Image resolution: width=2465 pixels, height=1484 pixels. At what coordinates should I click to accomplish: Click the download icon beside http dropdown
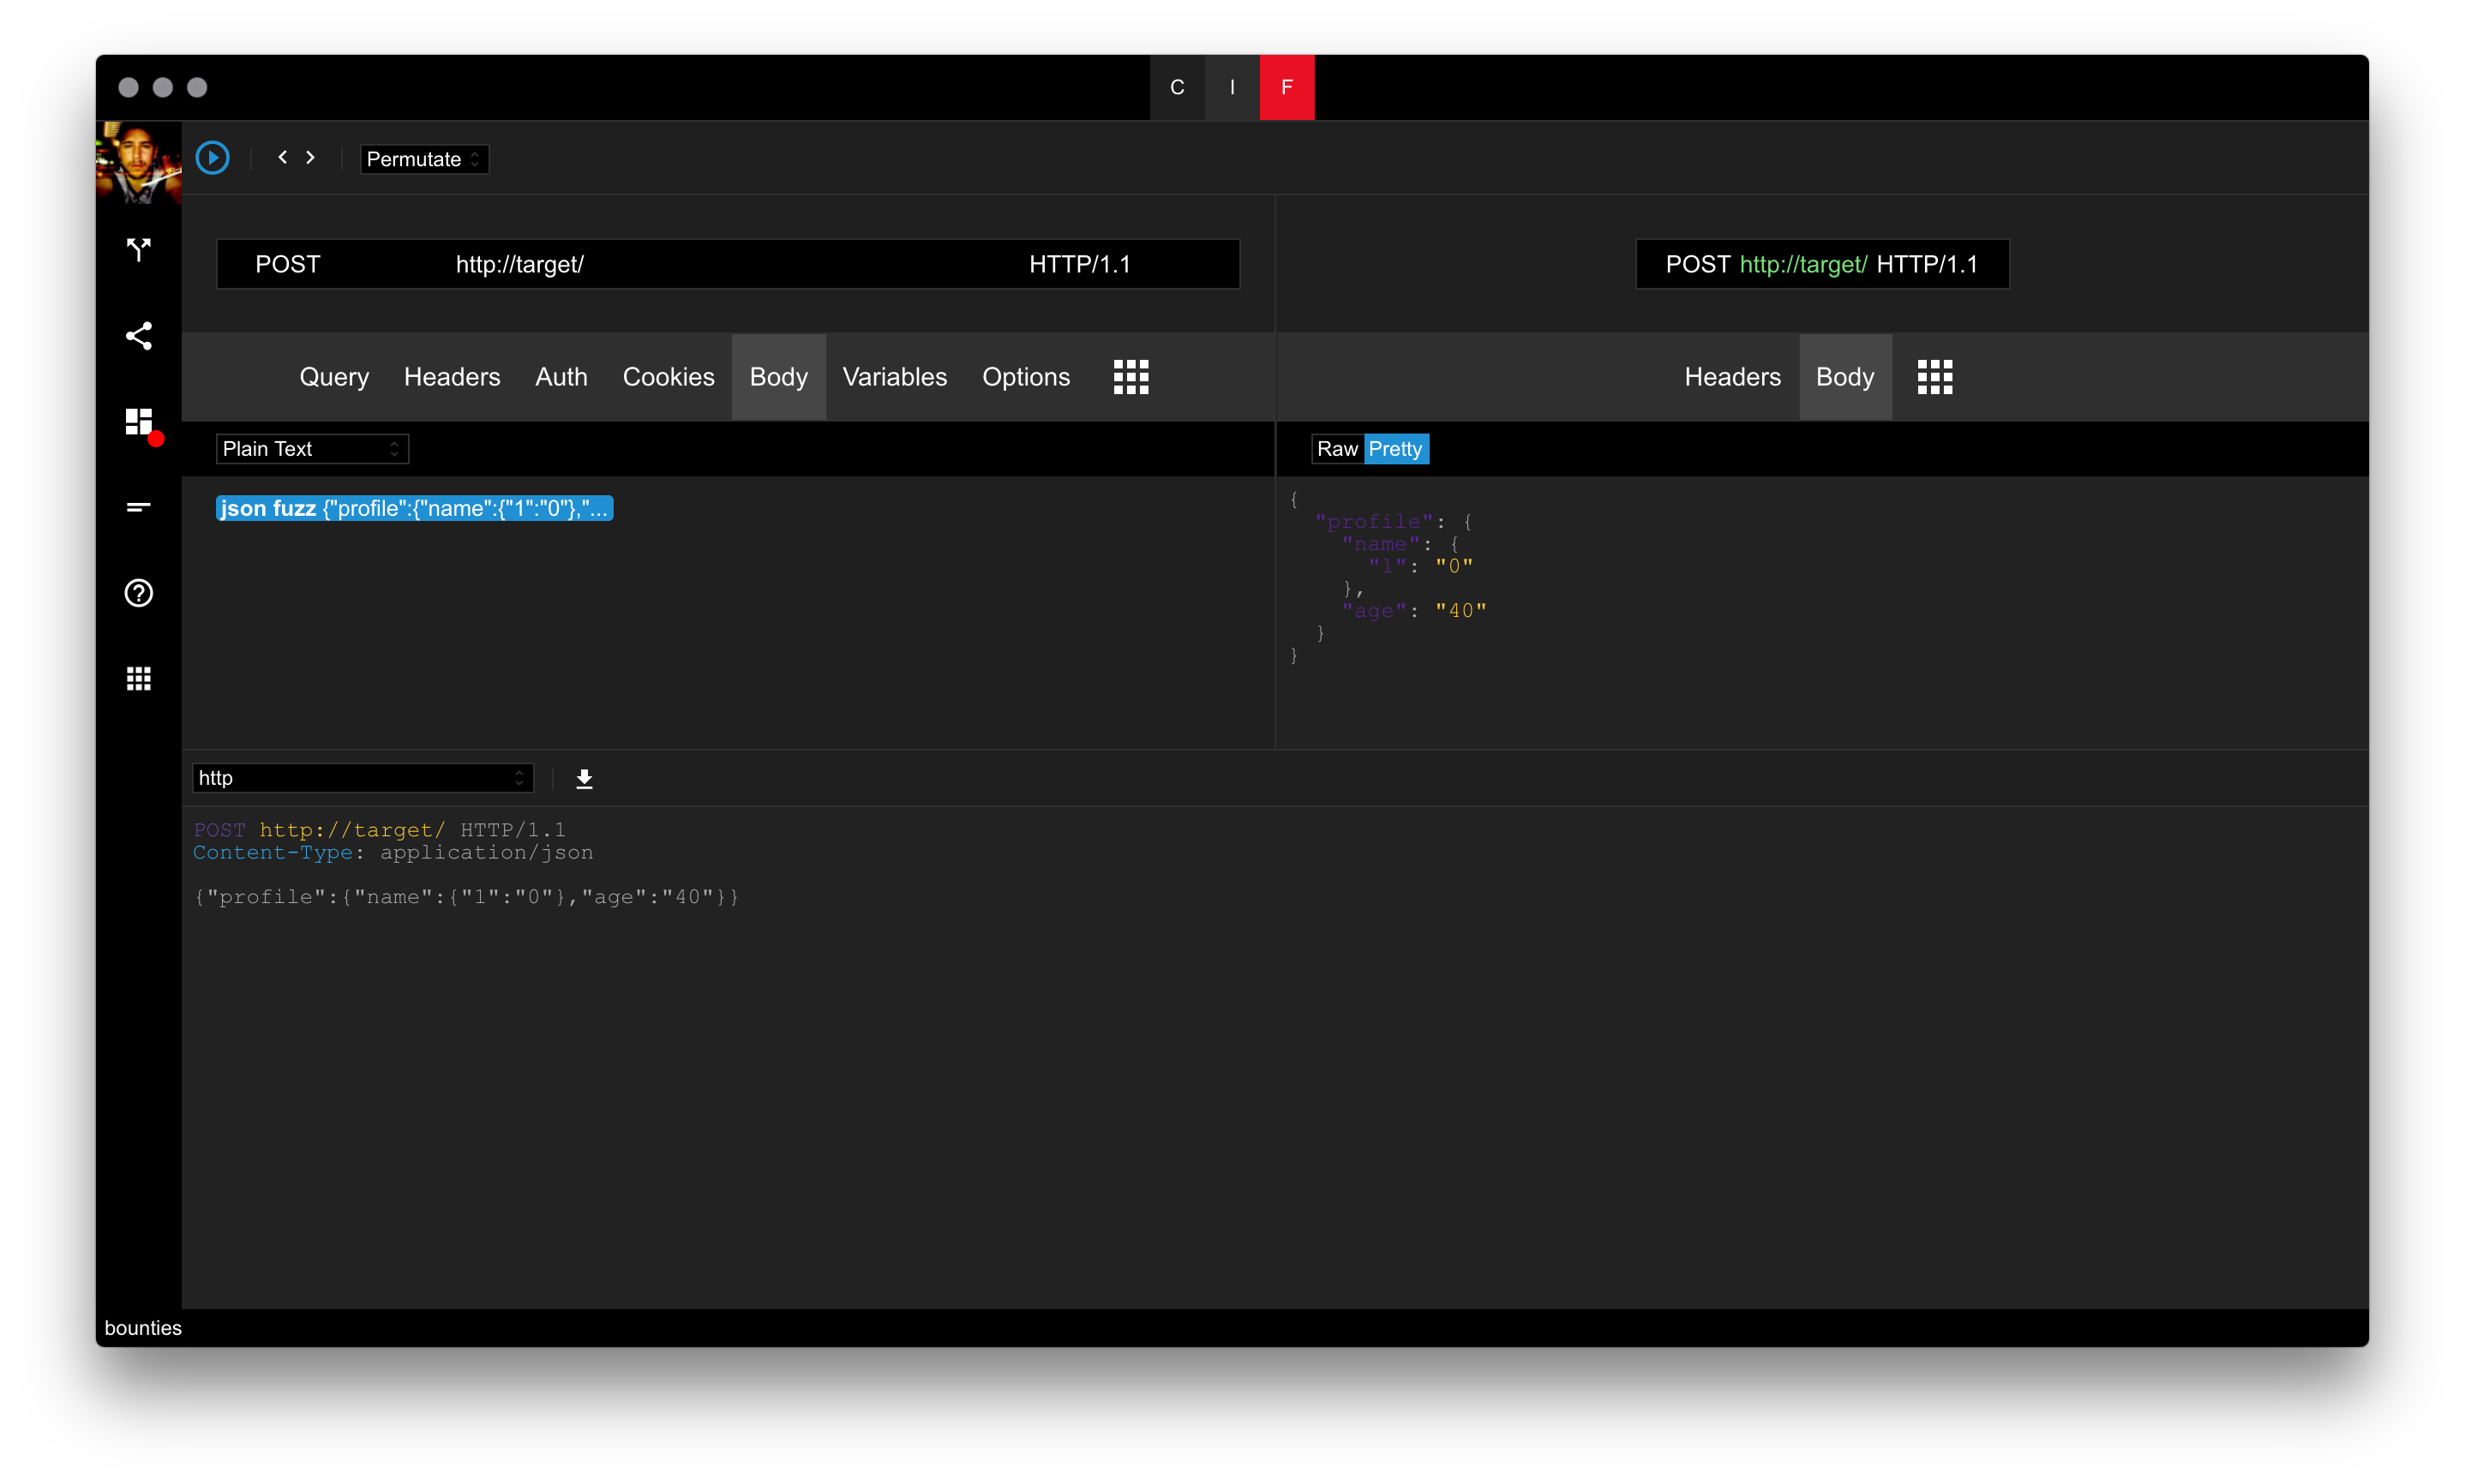coord(584,779)
